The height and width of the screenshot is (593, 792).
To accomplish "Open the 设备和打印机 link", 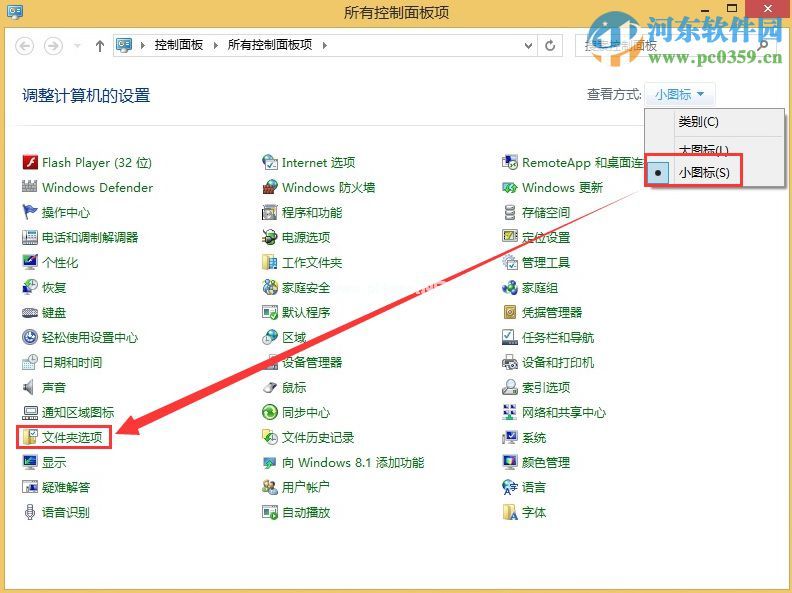I will [x=558, y=362].
